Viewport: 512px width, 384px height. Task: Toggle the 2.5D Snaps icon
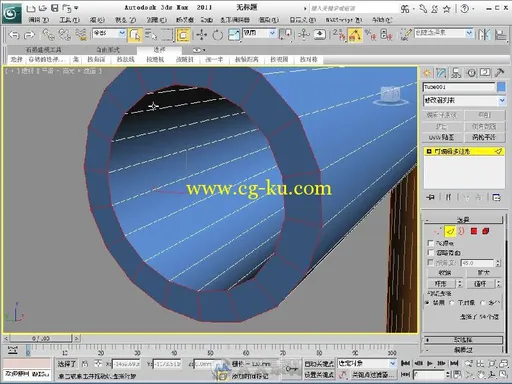pos(339,35)
